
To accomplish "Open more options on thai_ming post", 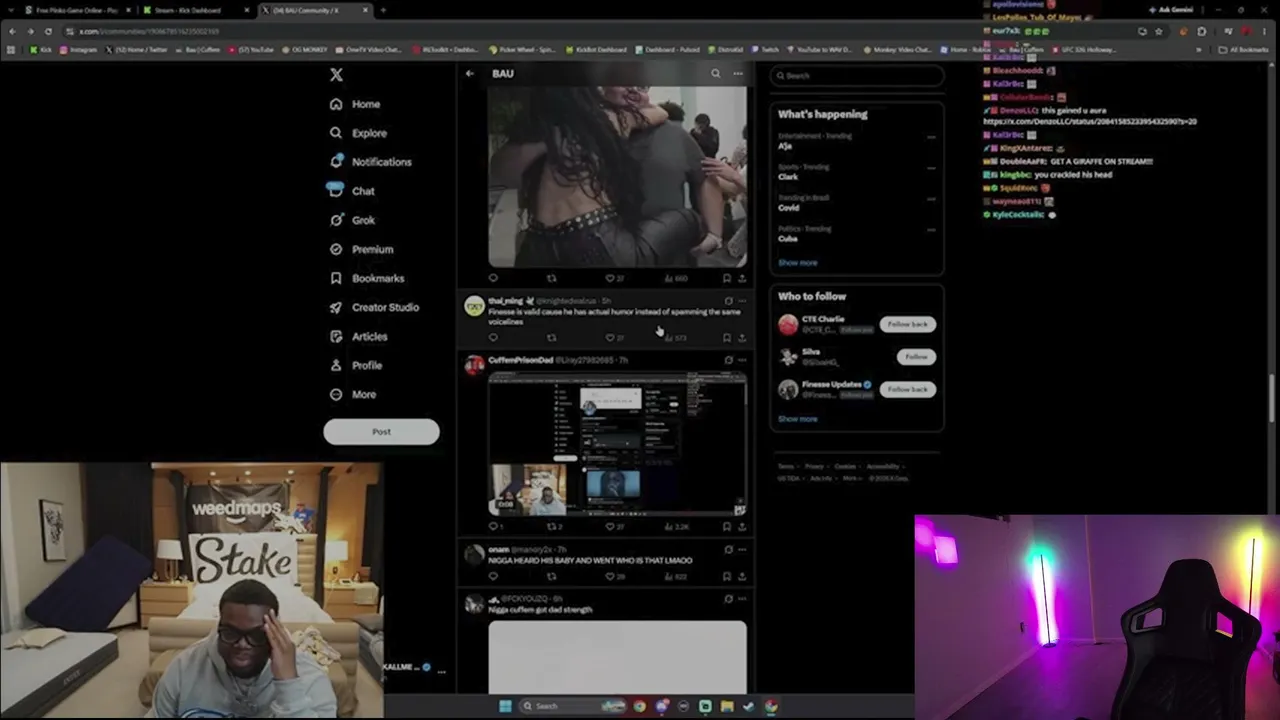I will 741,301.
